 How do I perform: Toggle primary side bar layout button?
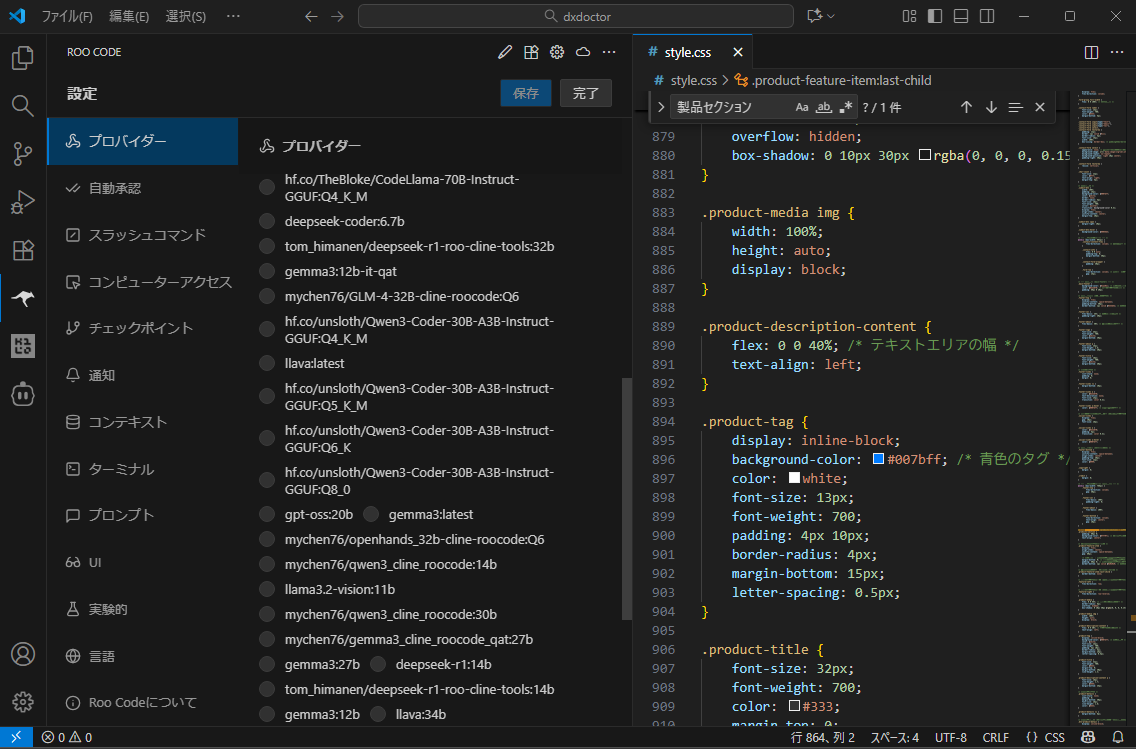935,16
